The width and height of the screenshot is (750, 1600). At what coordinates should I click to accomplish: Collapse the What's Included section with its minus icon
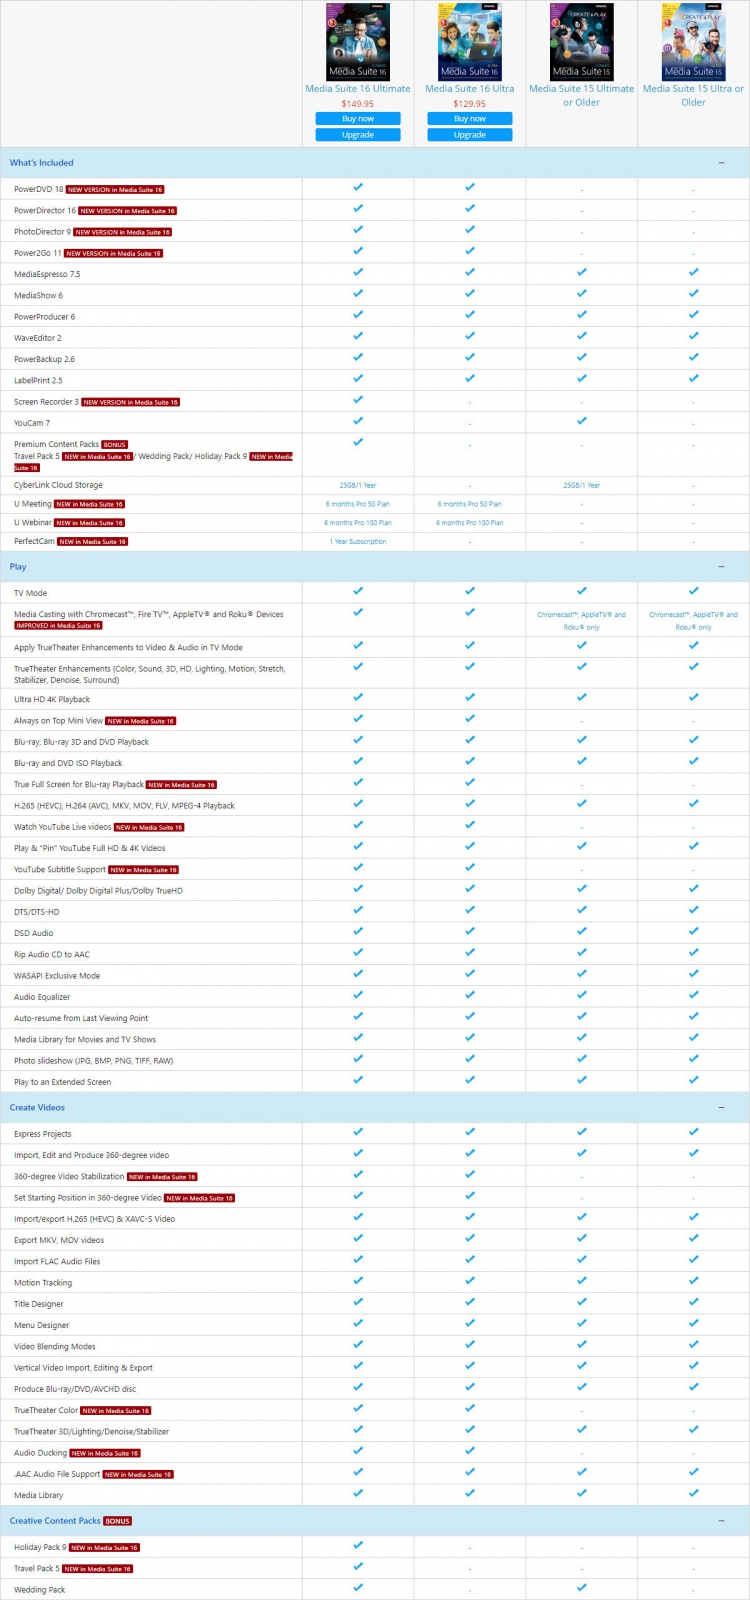tap(722, 163)
